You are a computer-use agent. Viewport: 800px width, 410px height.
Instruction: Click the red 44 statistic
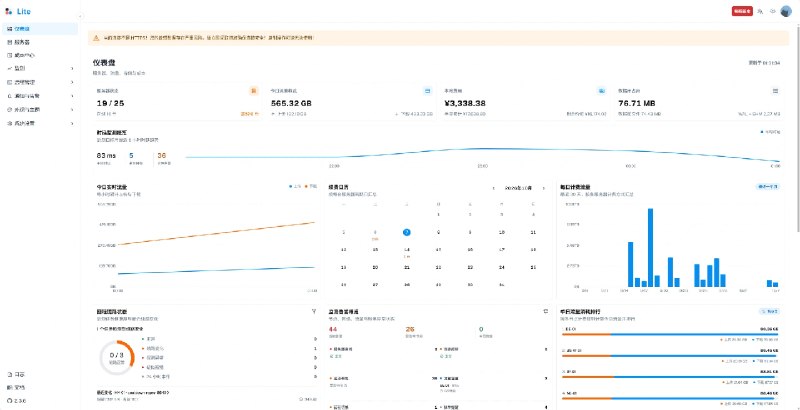pos(333,329)
